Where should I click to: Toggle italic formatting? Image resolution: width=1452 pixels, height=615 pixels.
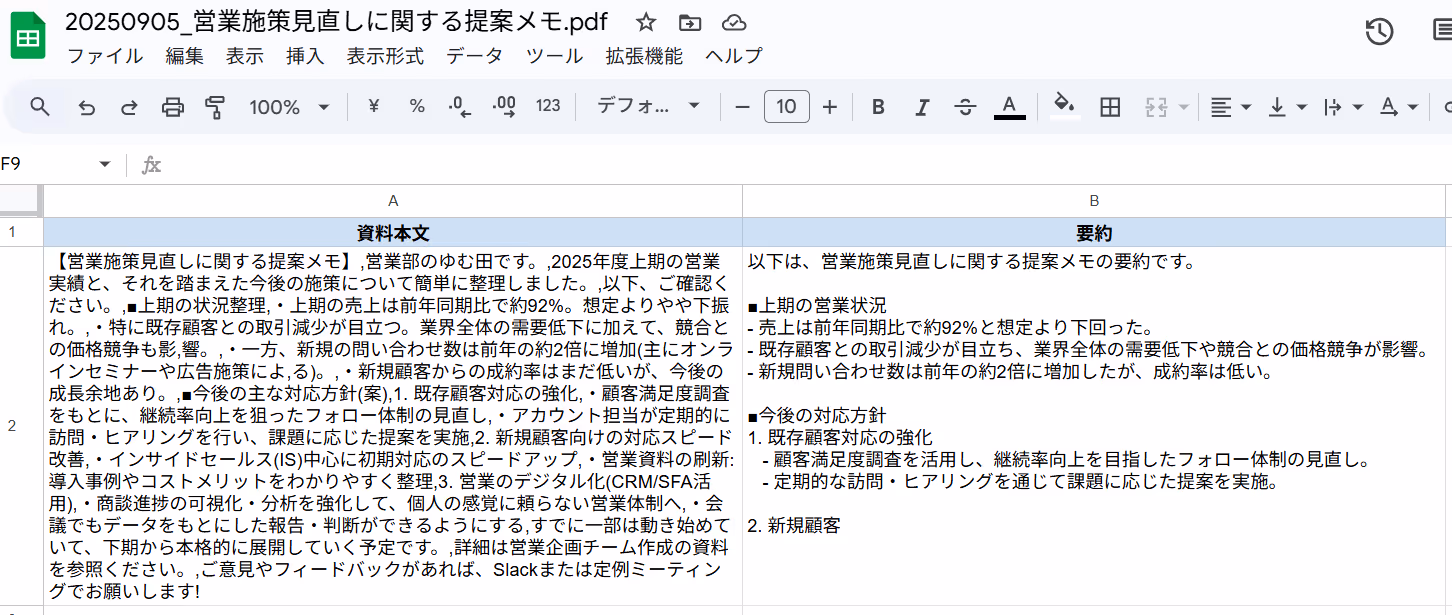(922, 107)
